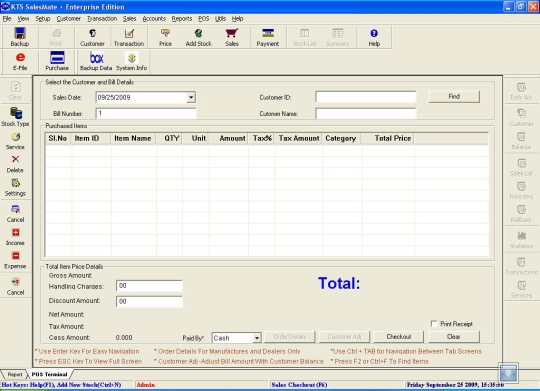
Task: Click the Backup Data box icon
Action: 96,61
